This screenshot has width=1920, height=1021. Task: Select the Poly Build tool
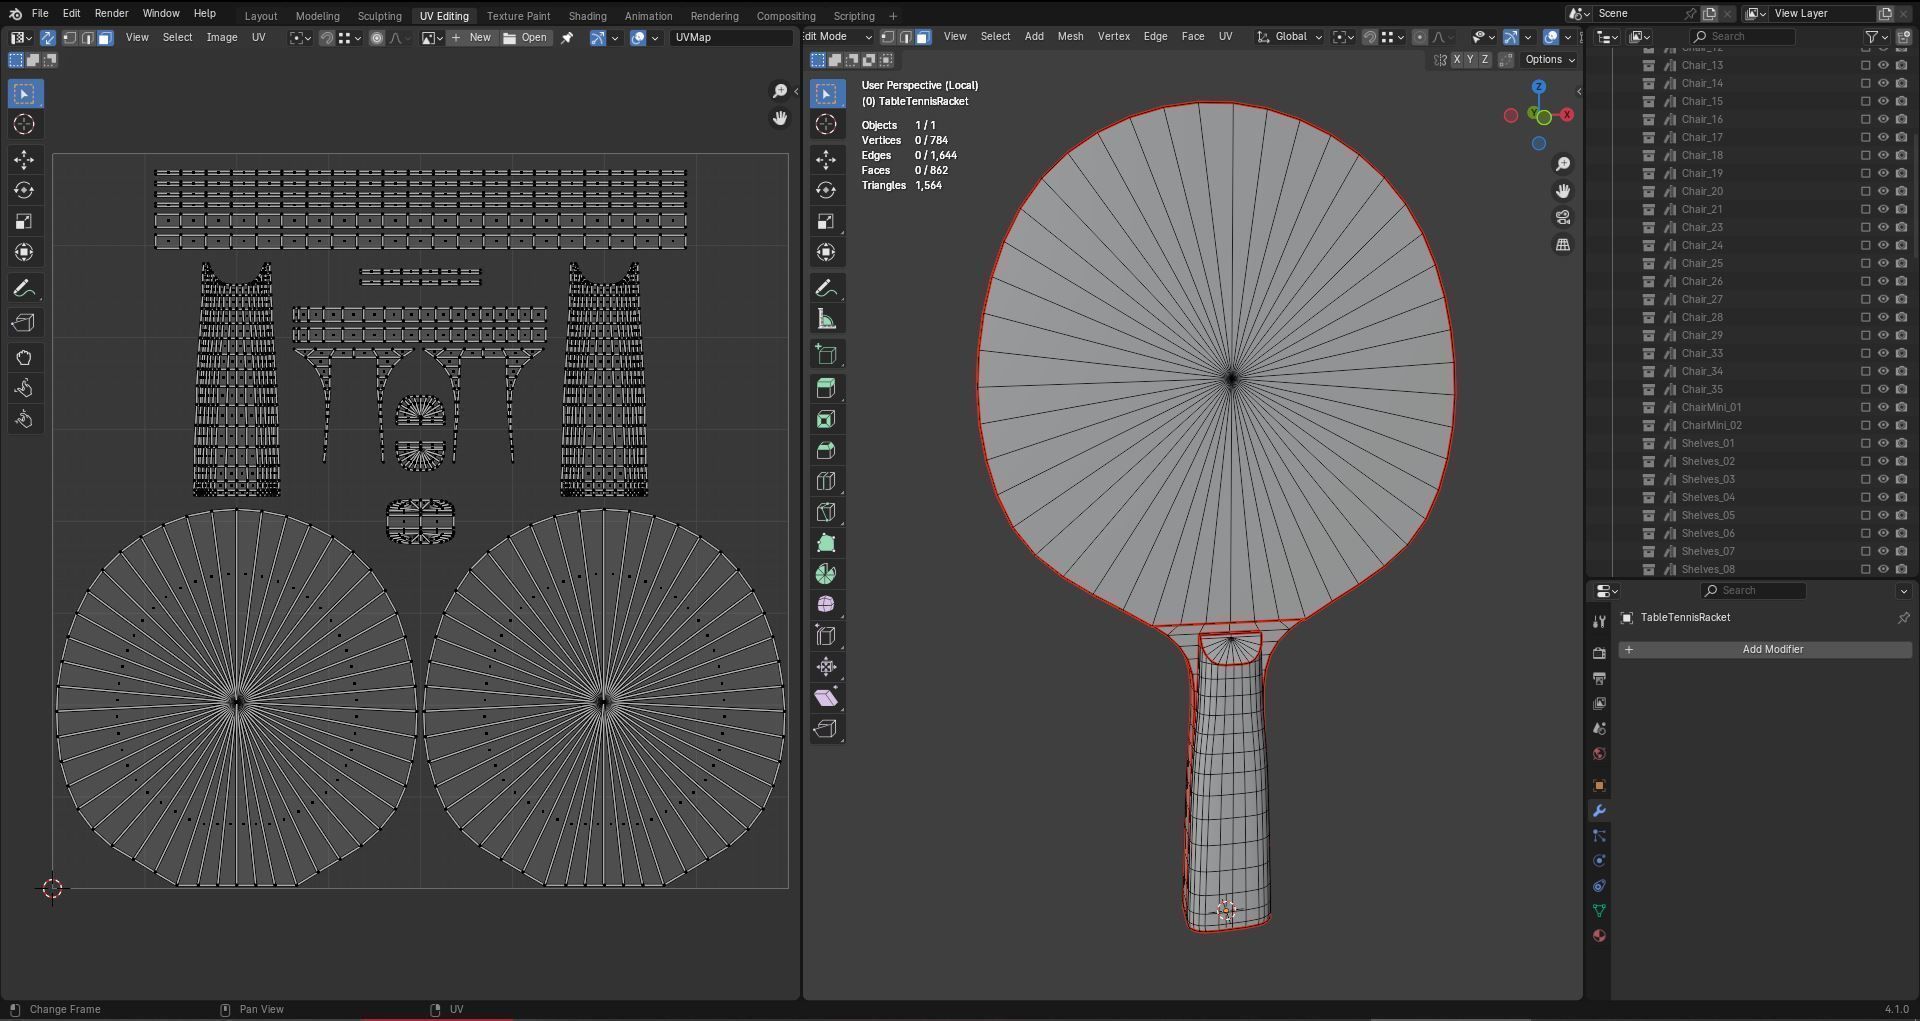[826, 543]
